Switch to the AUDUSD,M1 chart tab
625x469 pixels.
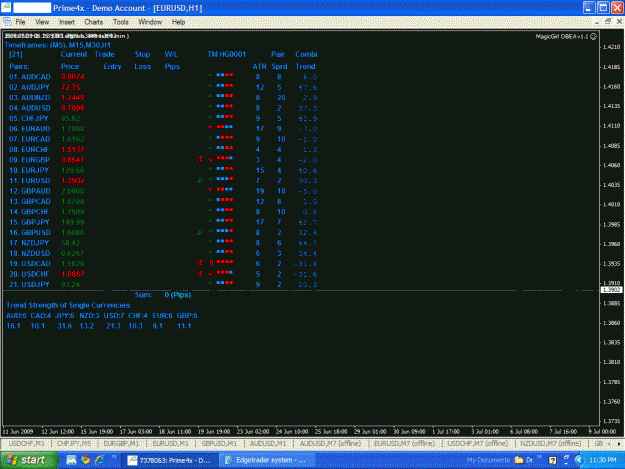click(x=268, y=443)
